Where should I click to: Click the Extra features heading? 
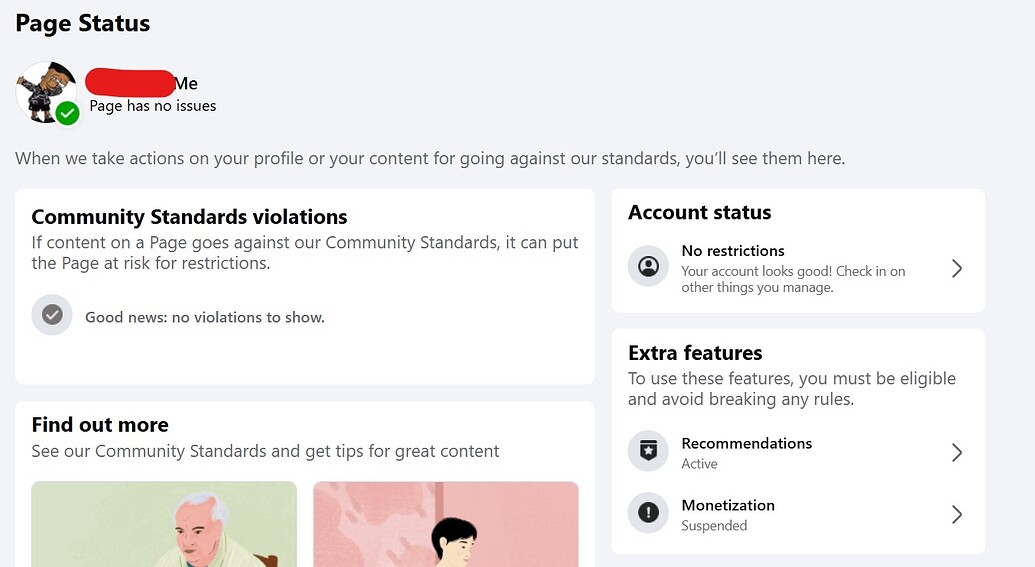695,352
